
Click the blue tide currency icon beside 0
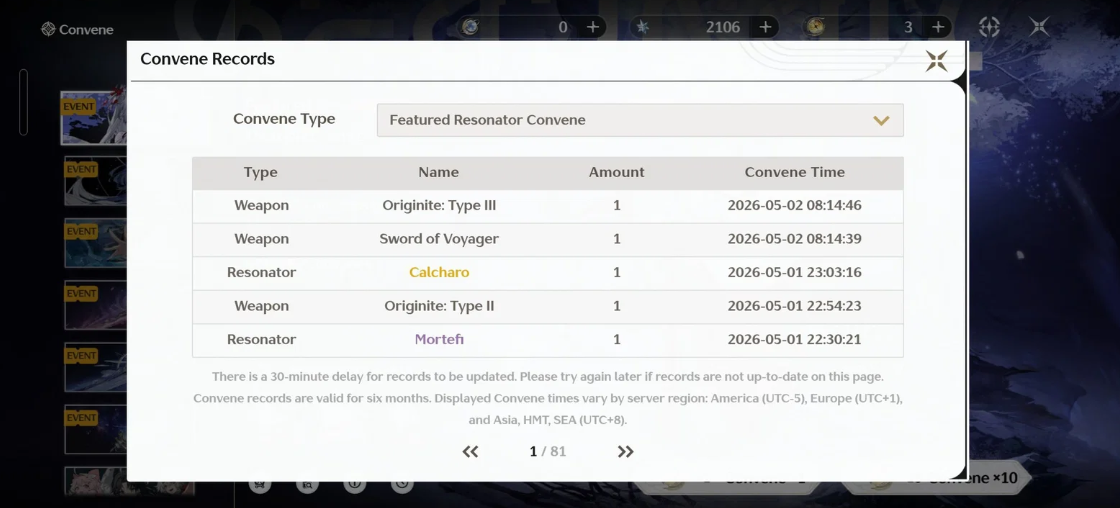(470, 27)
